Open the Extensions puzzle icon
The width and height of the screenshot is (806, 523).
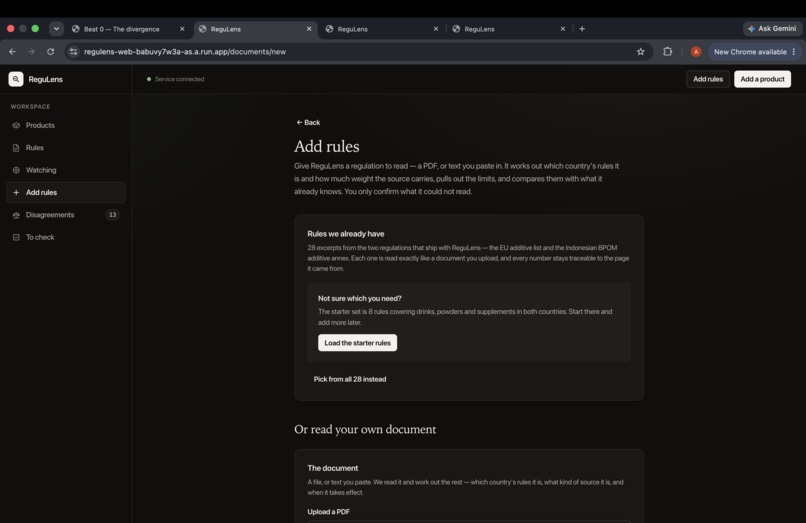tap(667, 52)
